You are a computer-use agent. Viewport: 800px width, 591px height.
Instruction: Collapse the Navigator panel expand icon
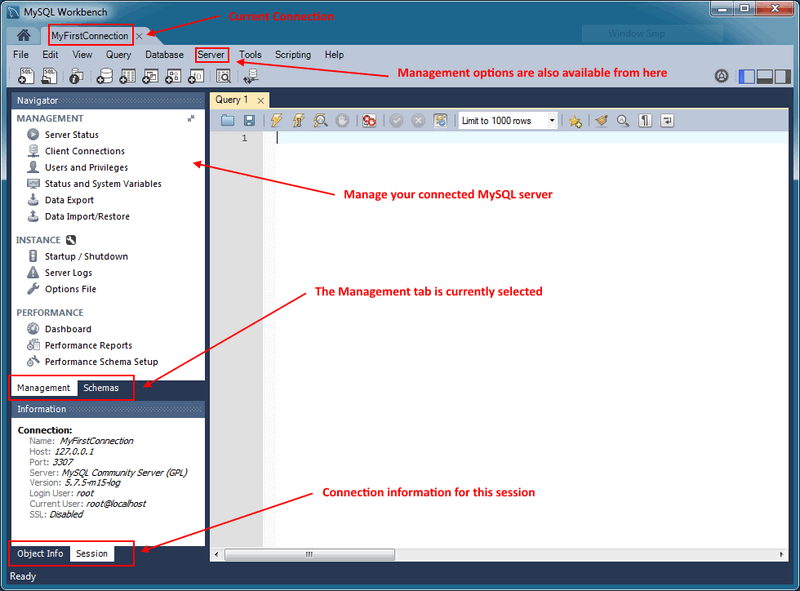[191, 118]
